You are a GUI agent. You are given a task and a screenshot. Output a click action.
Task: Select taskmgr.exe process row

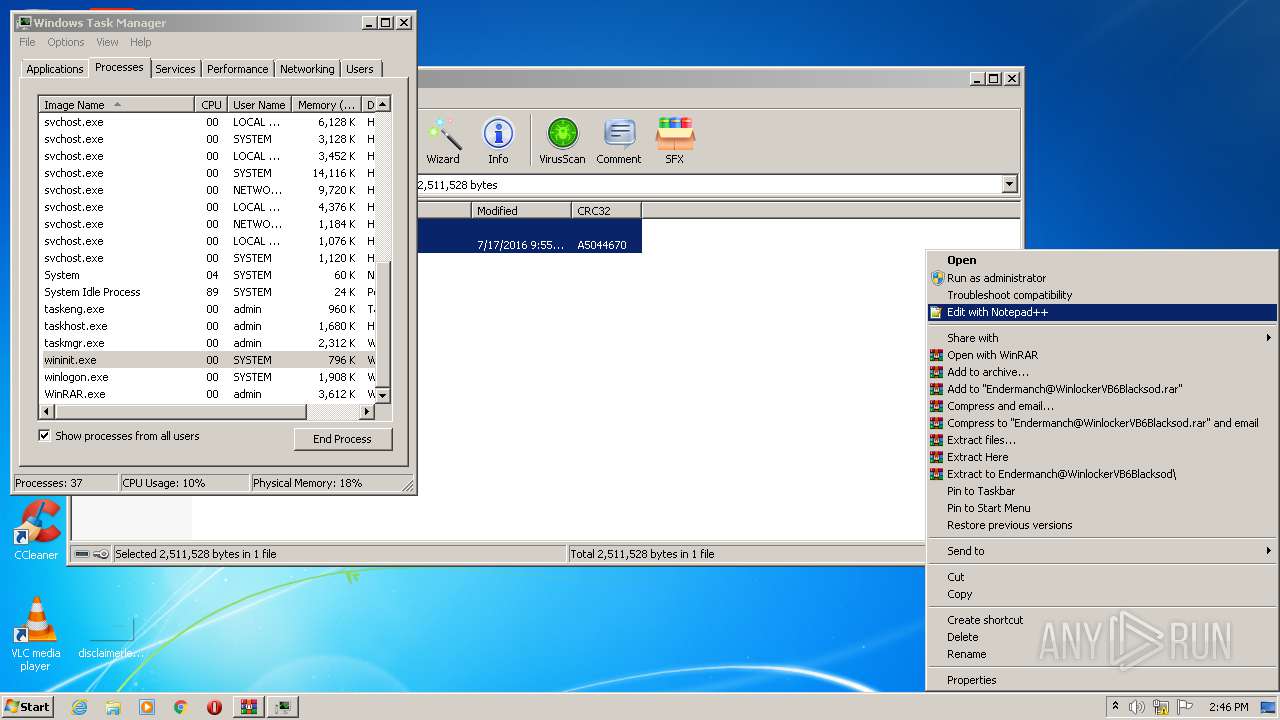coord(208,343)
